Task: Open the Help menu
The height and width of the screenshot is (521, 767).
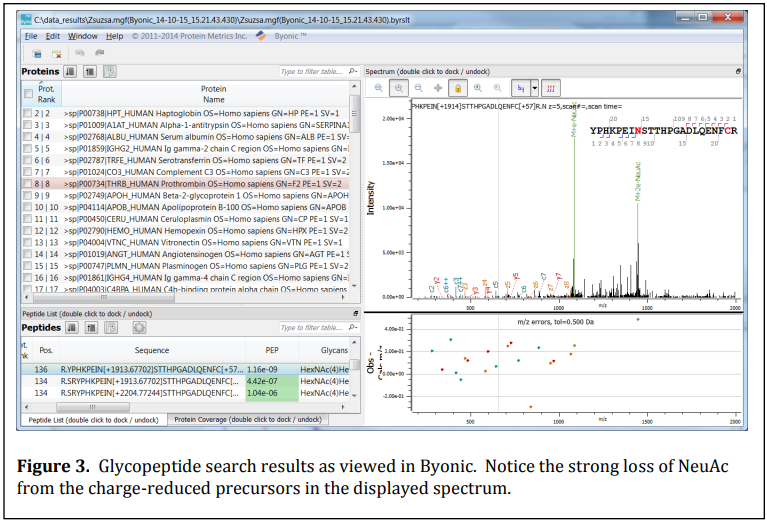Action: [114, 36]
